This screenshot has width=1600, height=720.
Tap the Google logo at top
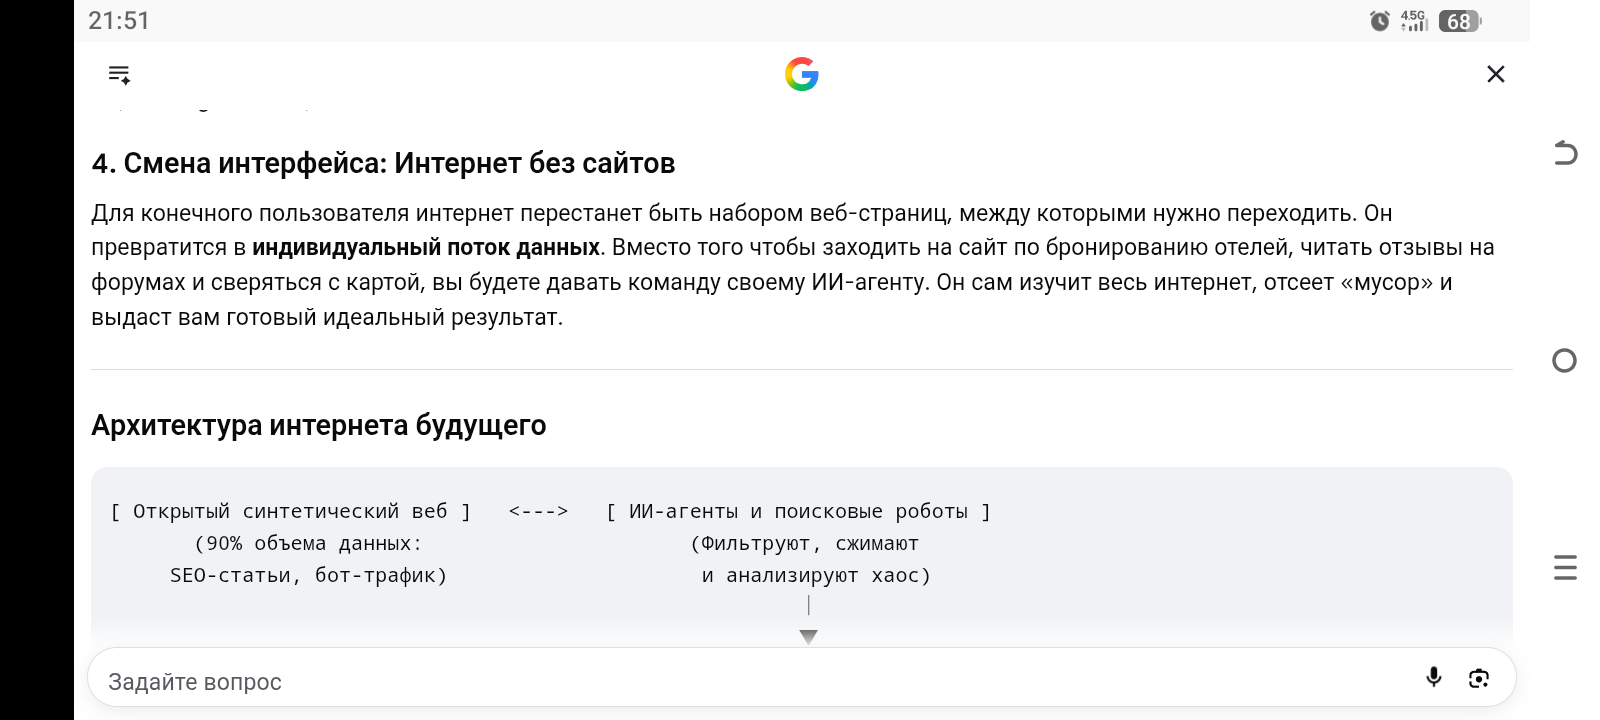tap(802, 74)
